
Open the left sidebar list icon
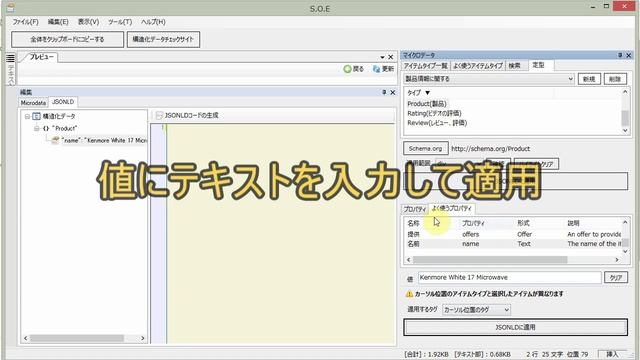[11, 58]
